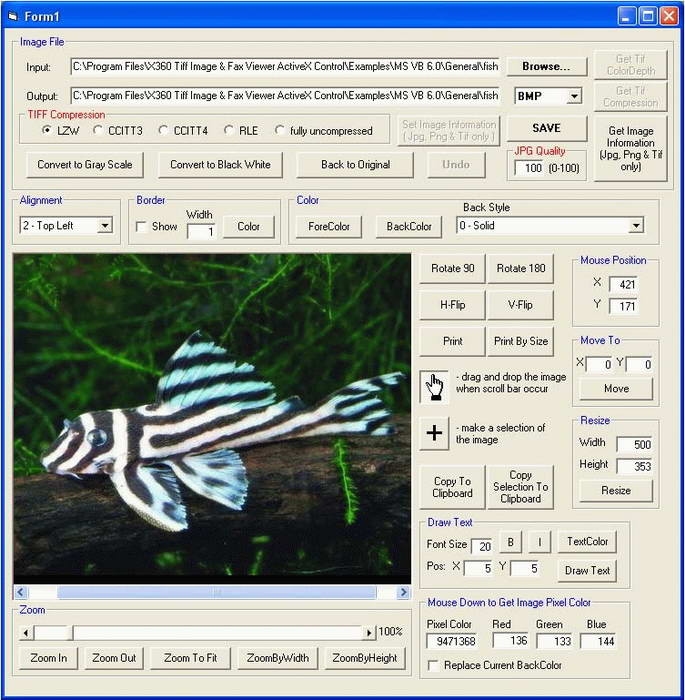Image resolution: width=685 pixels, height=700 pixels.
Task: Click the image horizontal scrollbar thumb
Action: pos(217,592)
